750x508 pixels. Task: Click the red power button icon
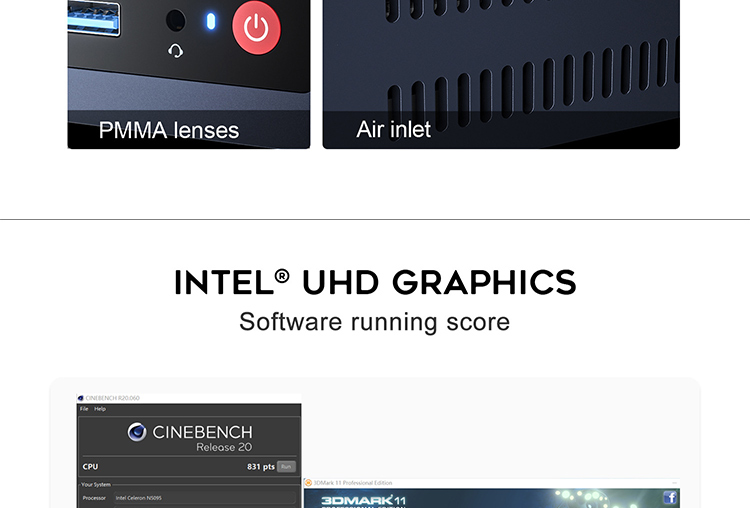click(256, 27)
